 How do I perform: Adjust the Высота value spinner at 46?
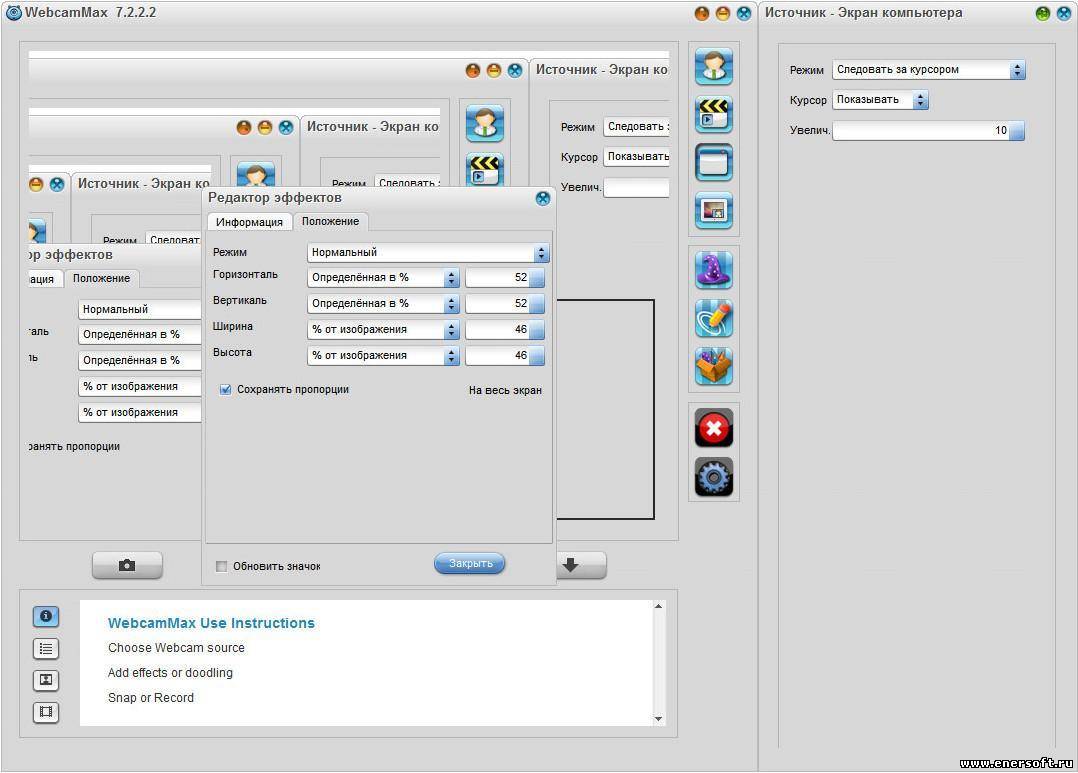coord(505,356)
